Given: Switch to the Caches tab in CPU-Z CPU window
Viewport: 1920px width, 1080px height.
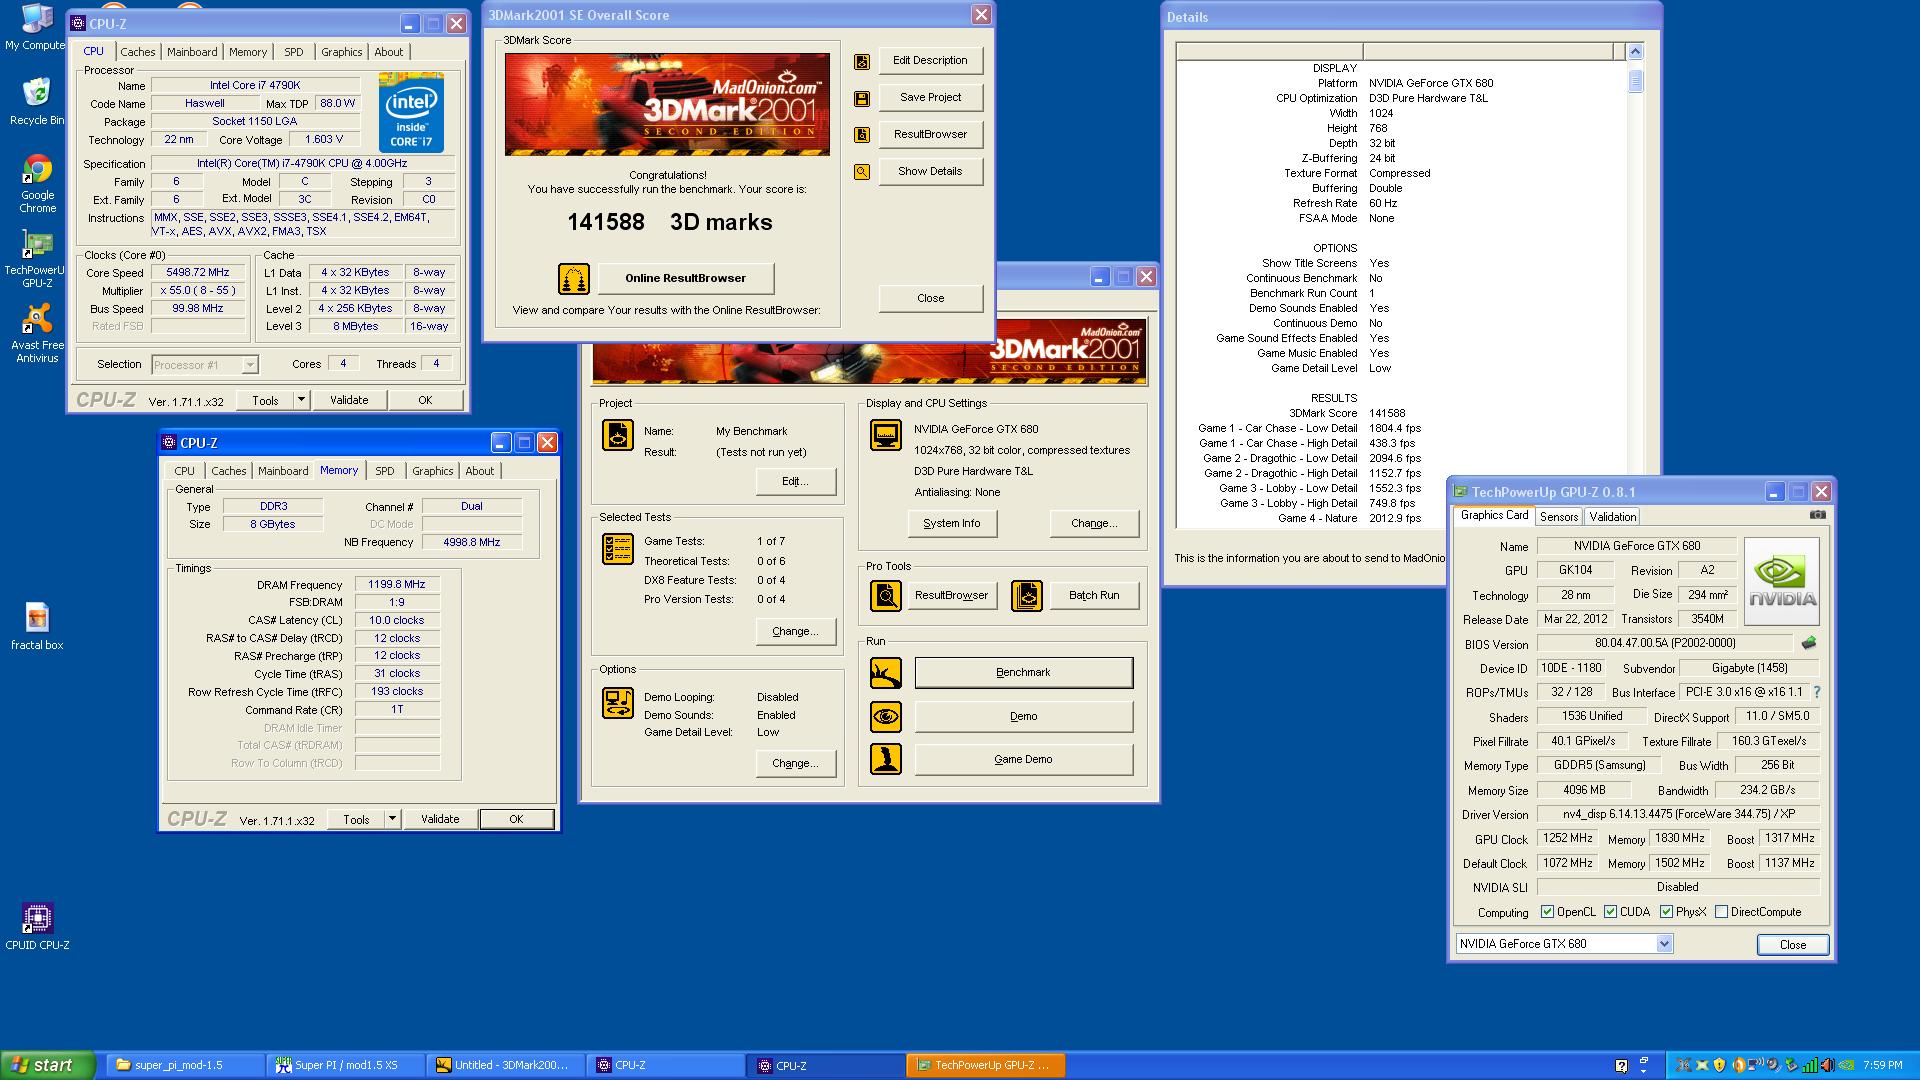Looking at the screenshot, I should [138, 52].
